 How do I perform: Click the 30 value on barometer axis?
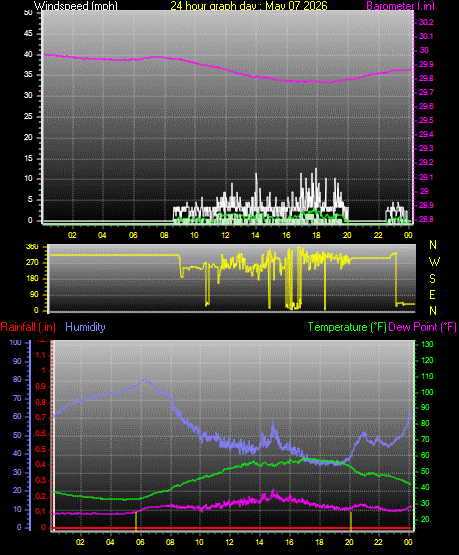pyautogui.click(x=424, y=50)
